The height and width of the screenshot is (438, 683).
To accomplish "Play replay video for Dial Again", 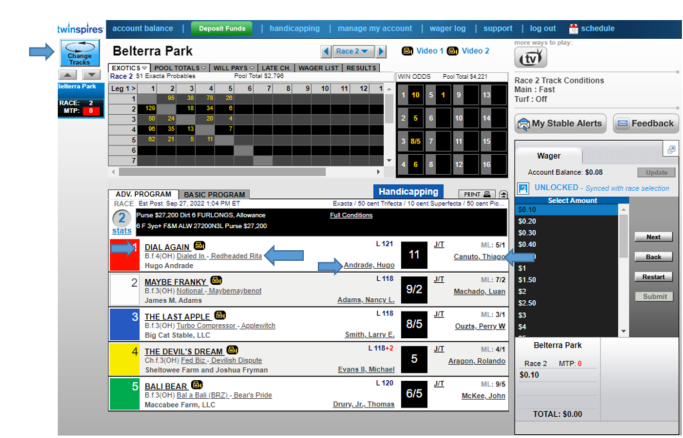I will click(199, 246).
